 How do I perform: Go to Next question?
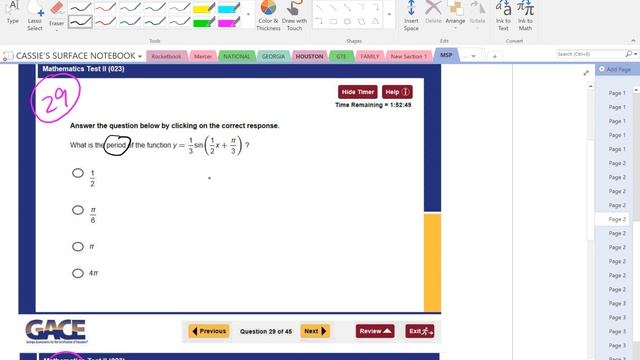[x=315, y=331]
